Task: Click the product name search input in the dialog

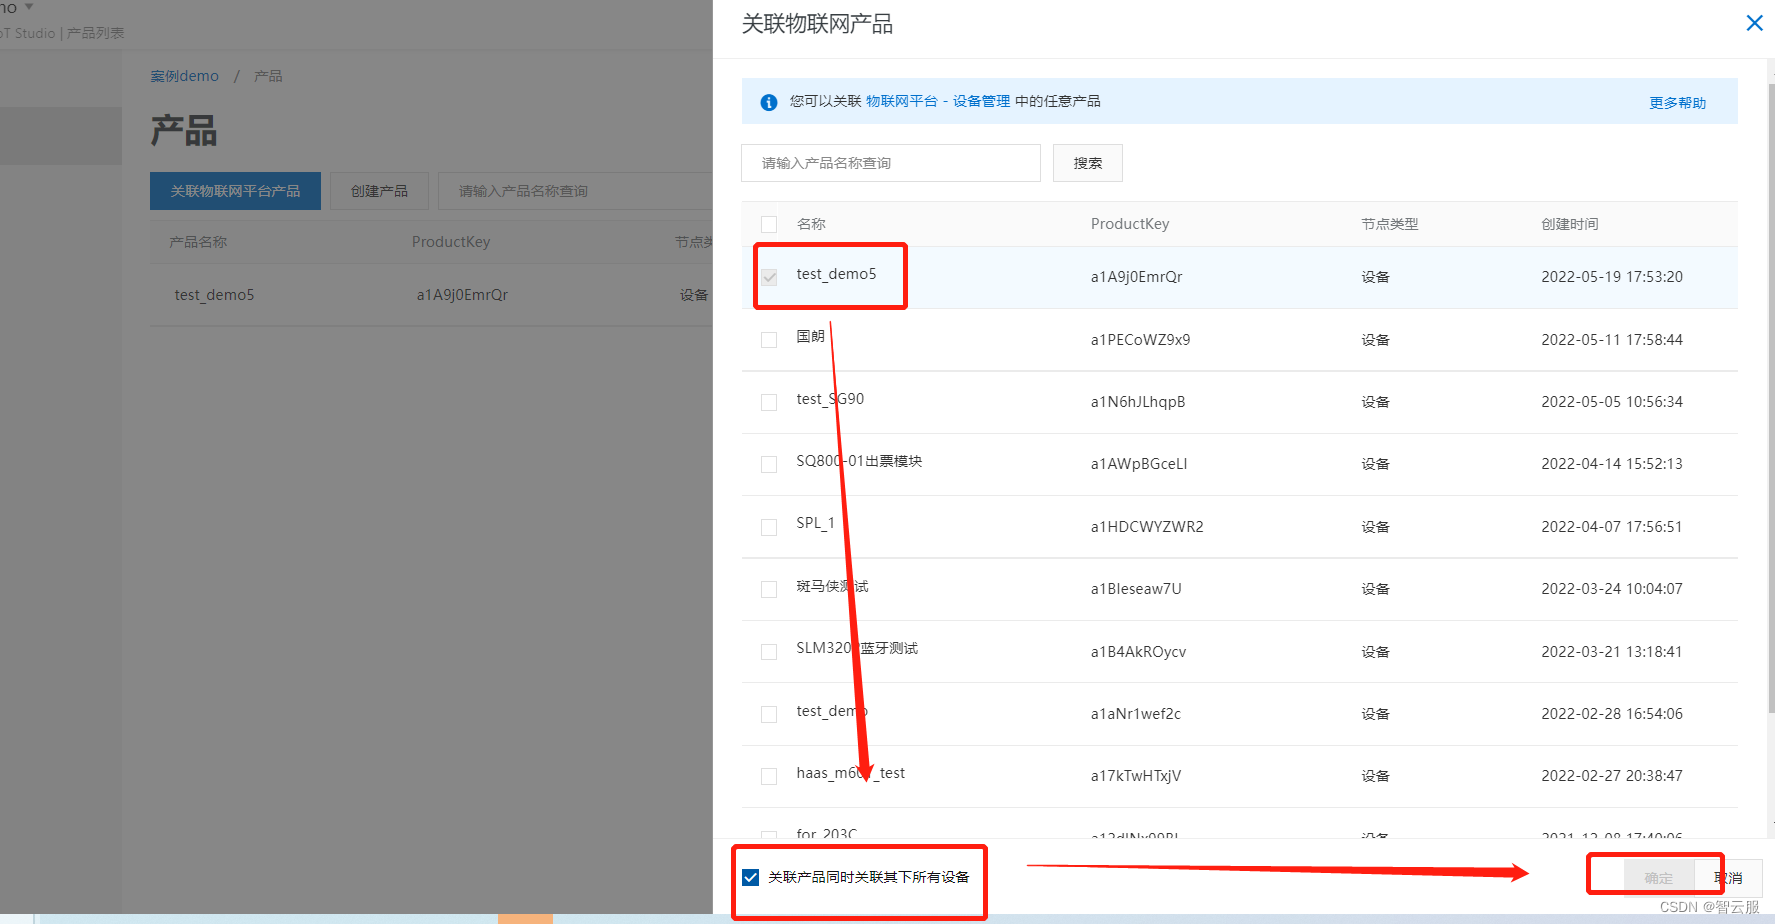Action: [889, 162]
